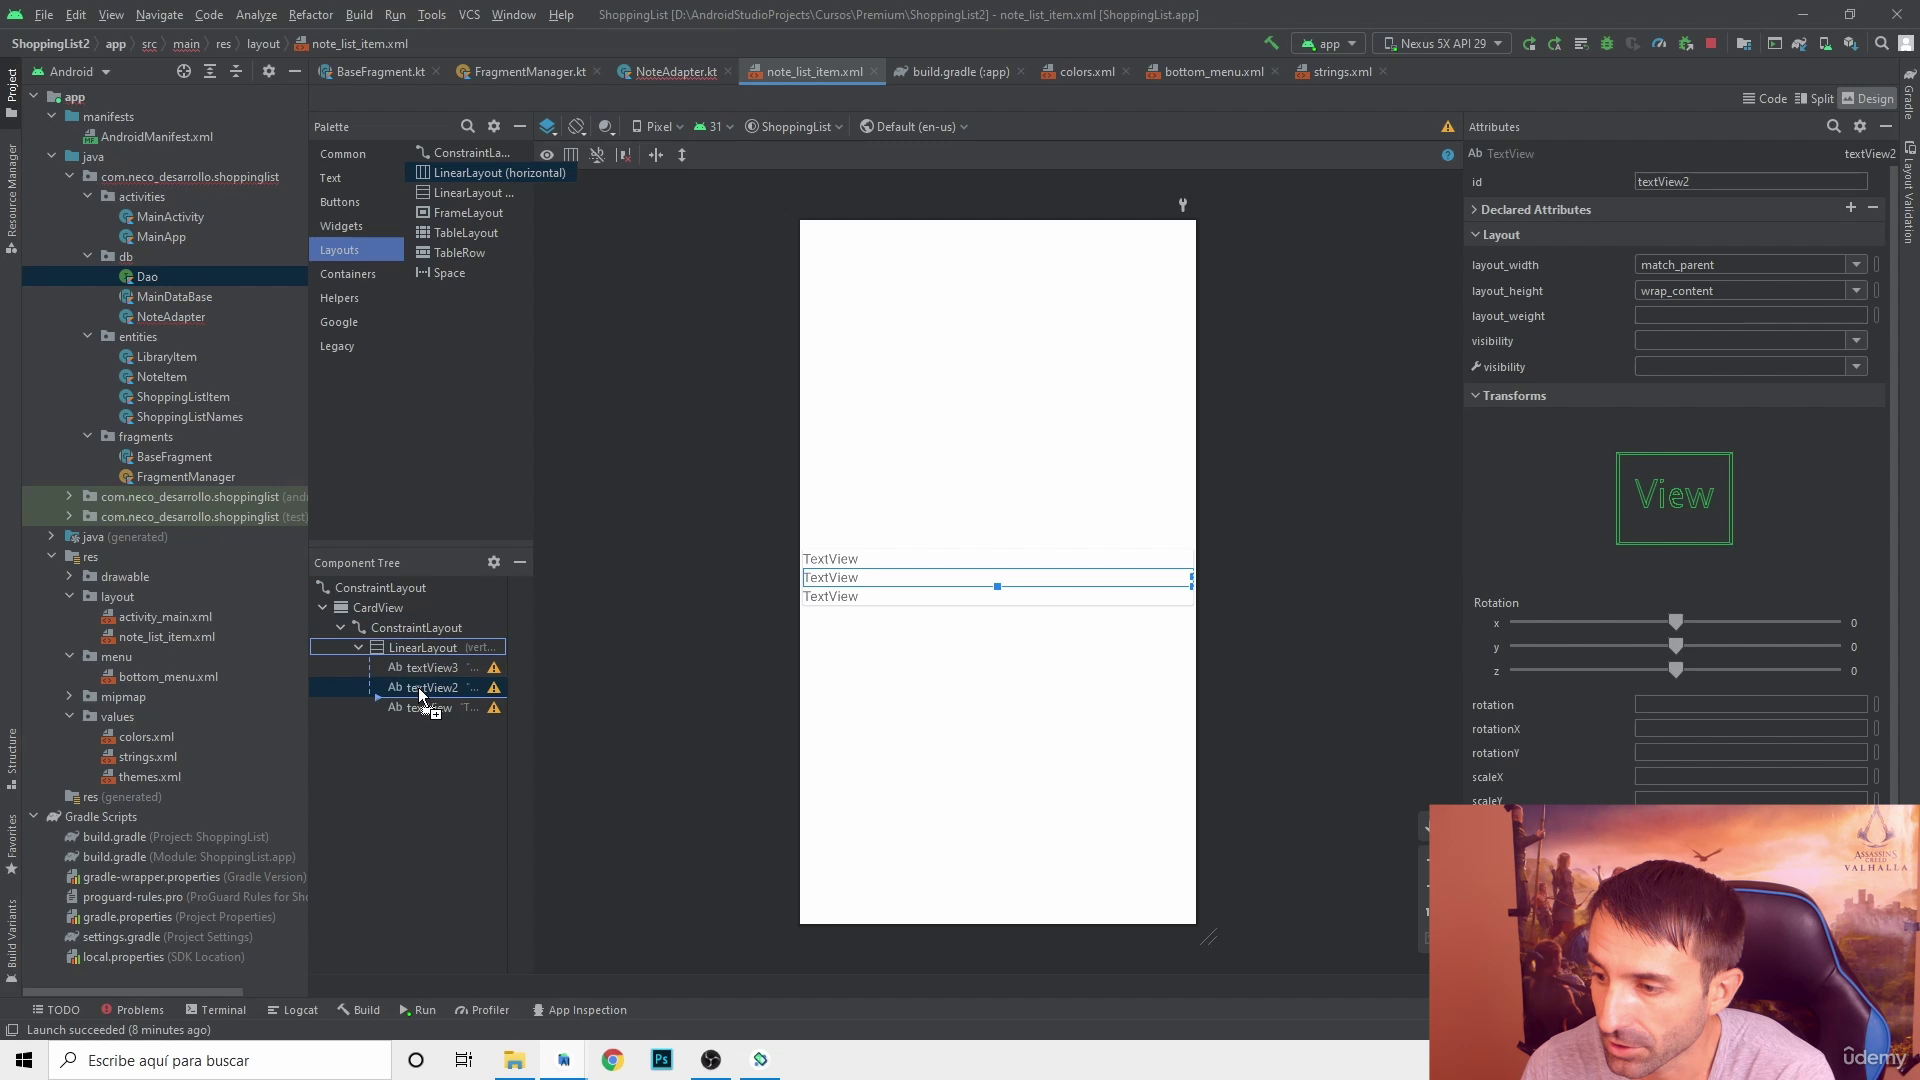Click the Select Design Surface layers icon

(x=547, y=126)
